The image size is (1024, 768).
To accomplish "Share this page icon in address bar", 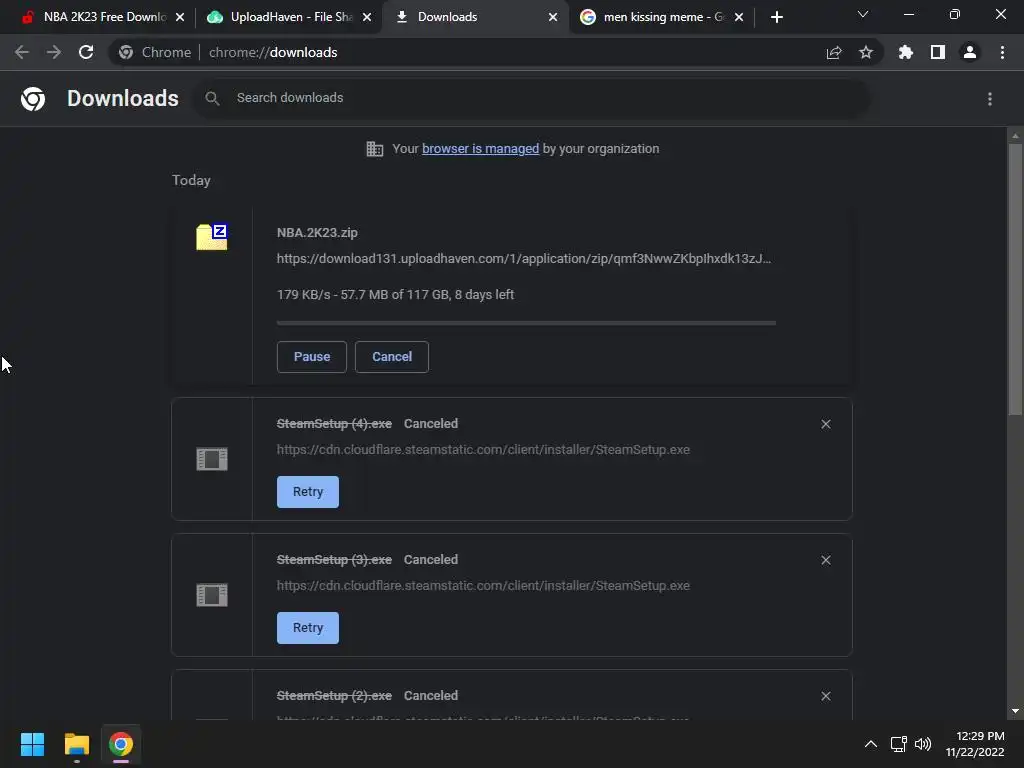I will pos(834,52).
